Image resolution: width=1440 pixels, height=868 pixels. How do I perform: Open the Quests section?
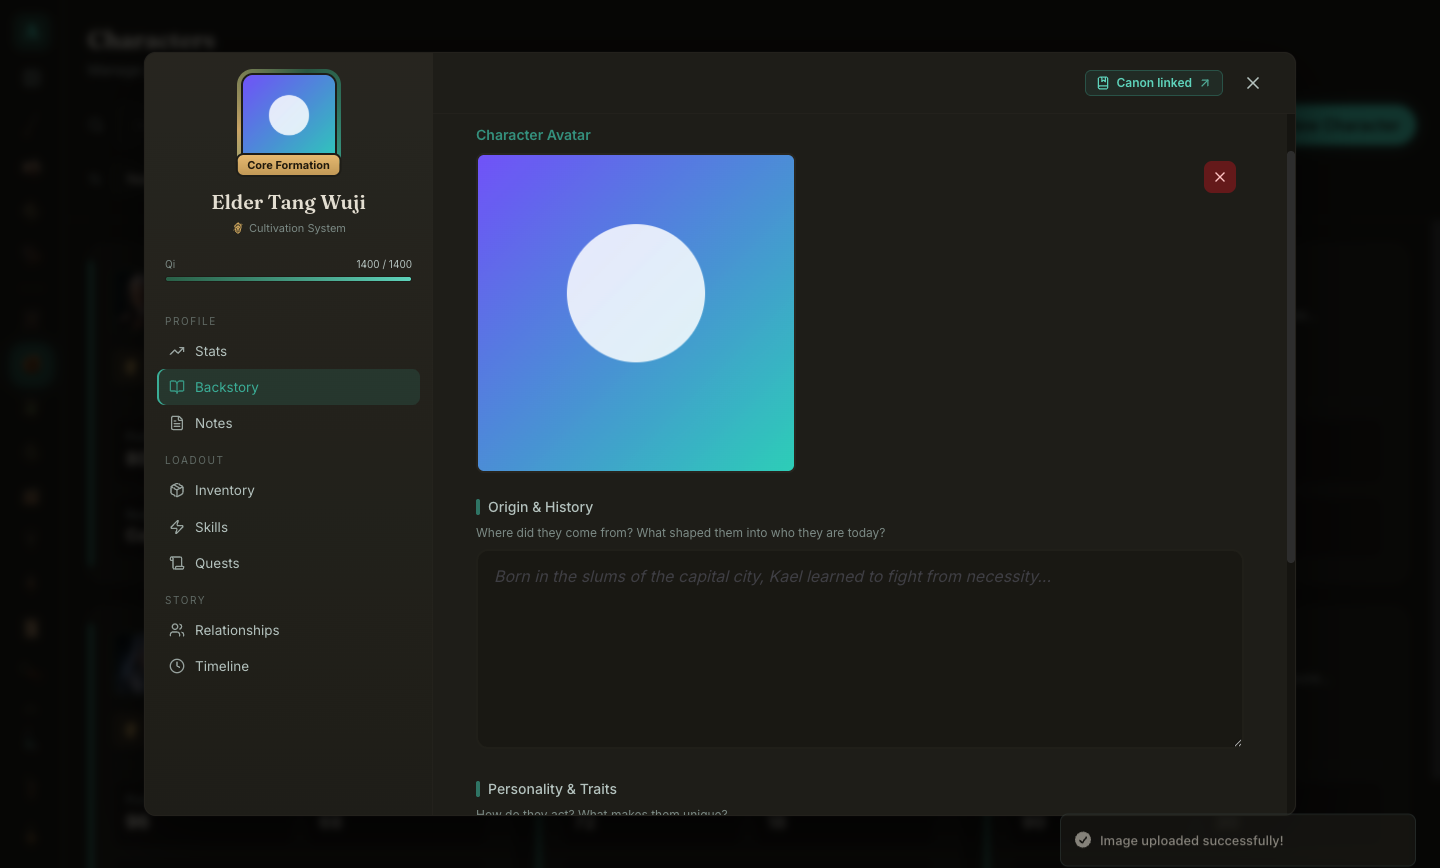pyautogui.click(x=288, y=563)
